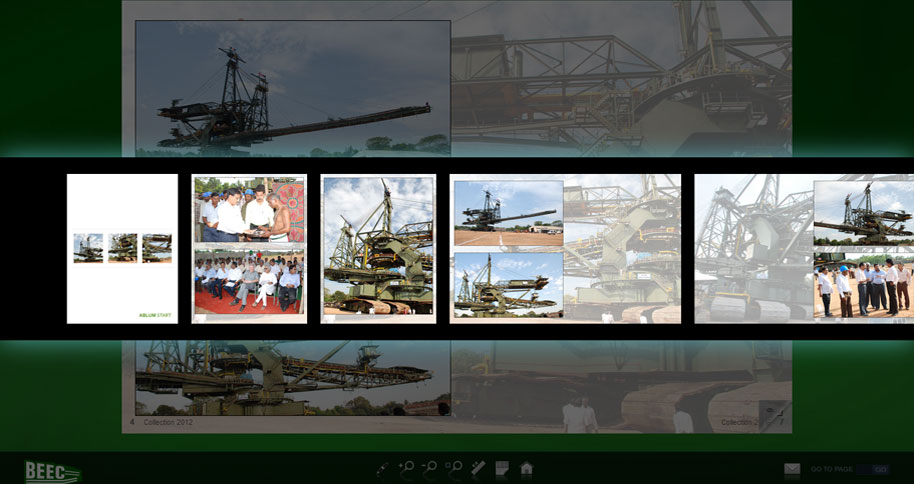Open the sticky note icon in toolbar
Viewport: 914px width, 484px height.
502,468
